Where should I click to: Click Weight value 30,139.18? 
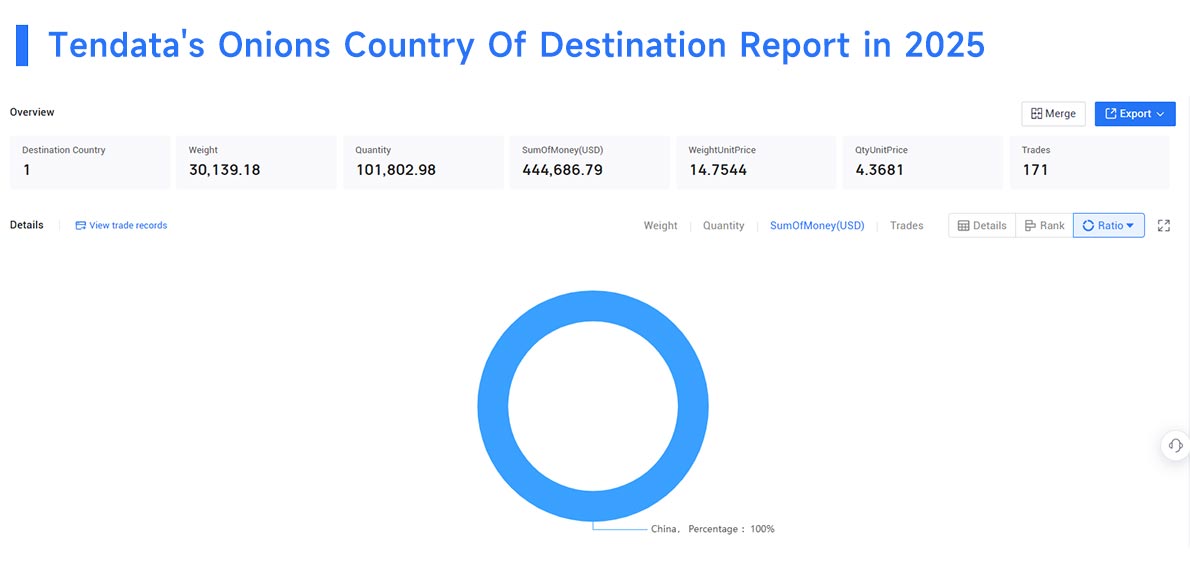click(225, 170)
